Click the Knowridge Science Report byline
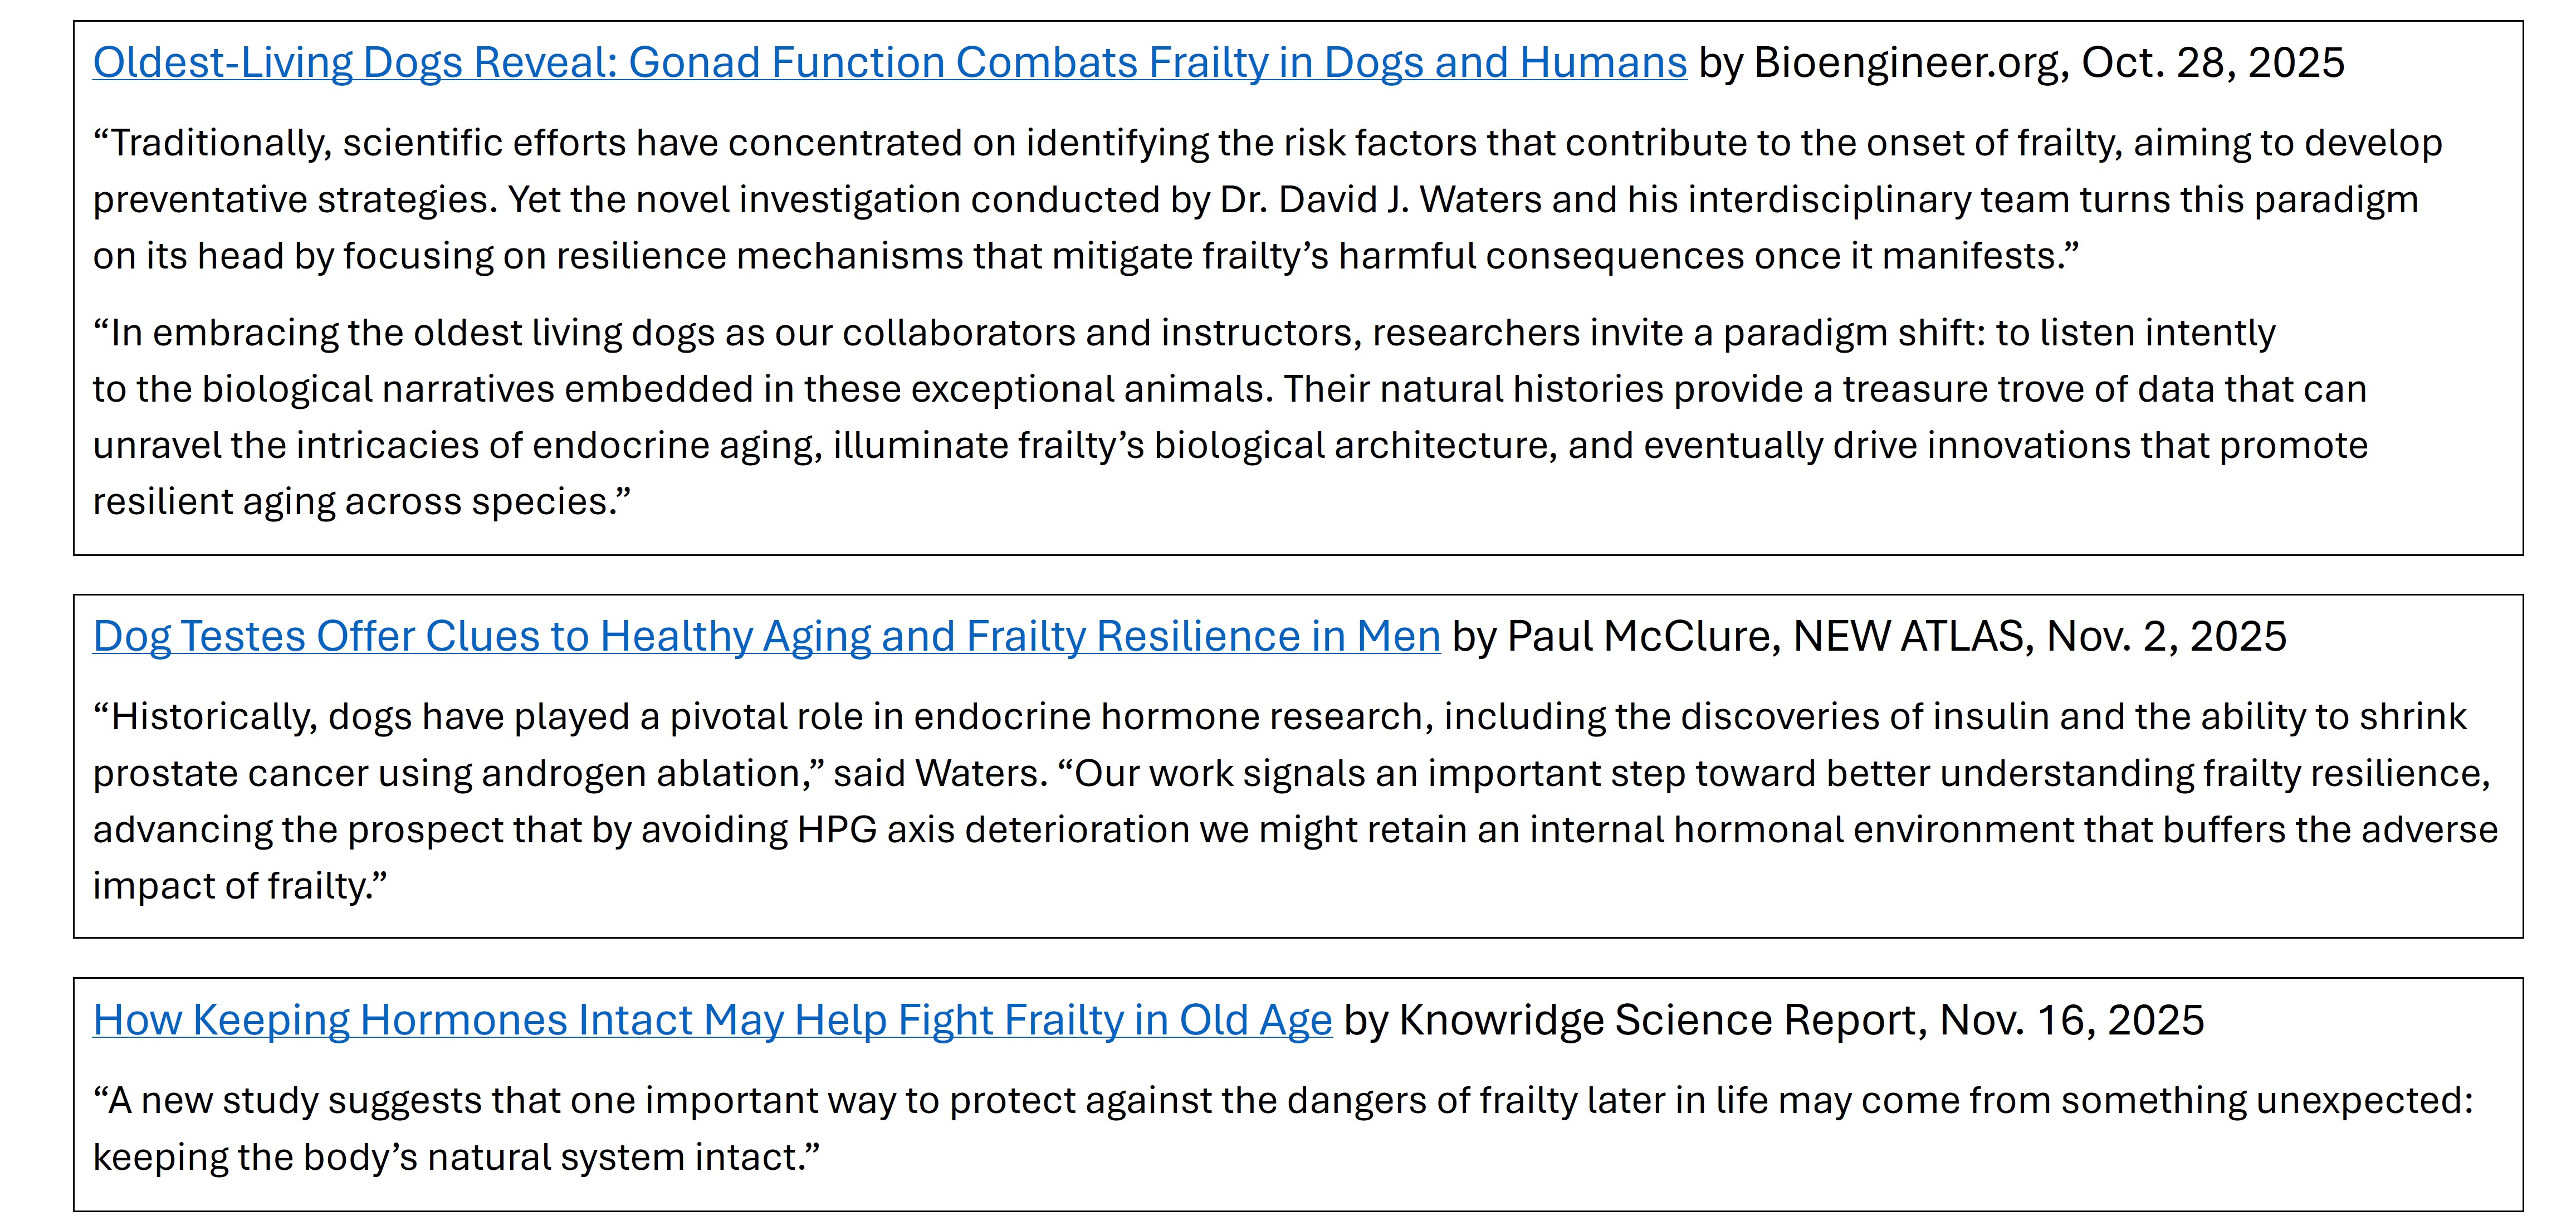The width and height of the screenshot is (2576, 1230). click(x=1772, y=1020)
